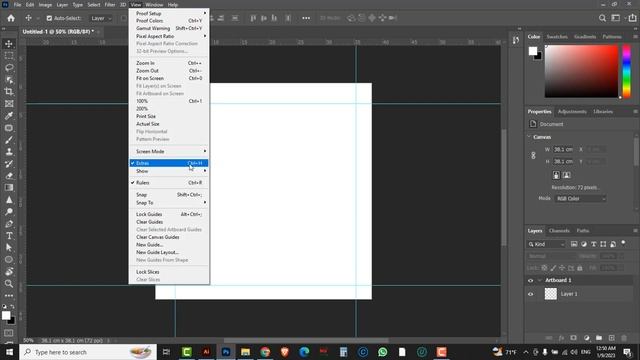Toggle the layer filter on/off switch

(x=623, y=243)
